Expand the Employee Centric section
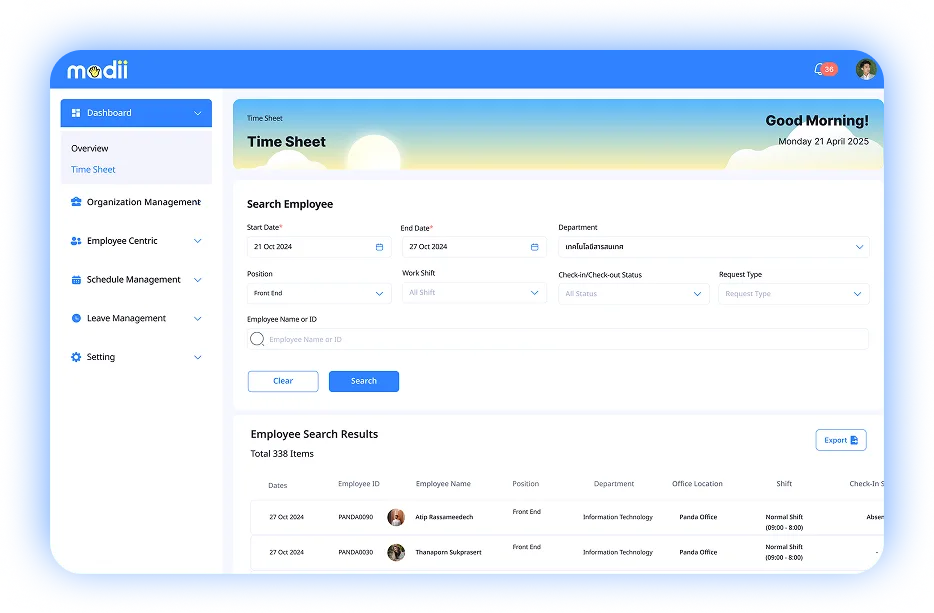 pyautogui.click(x=198, y=241)
